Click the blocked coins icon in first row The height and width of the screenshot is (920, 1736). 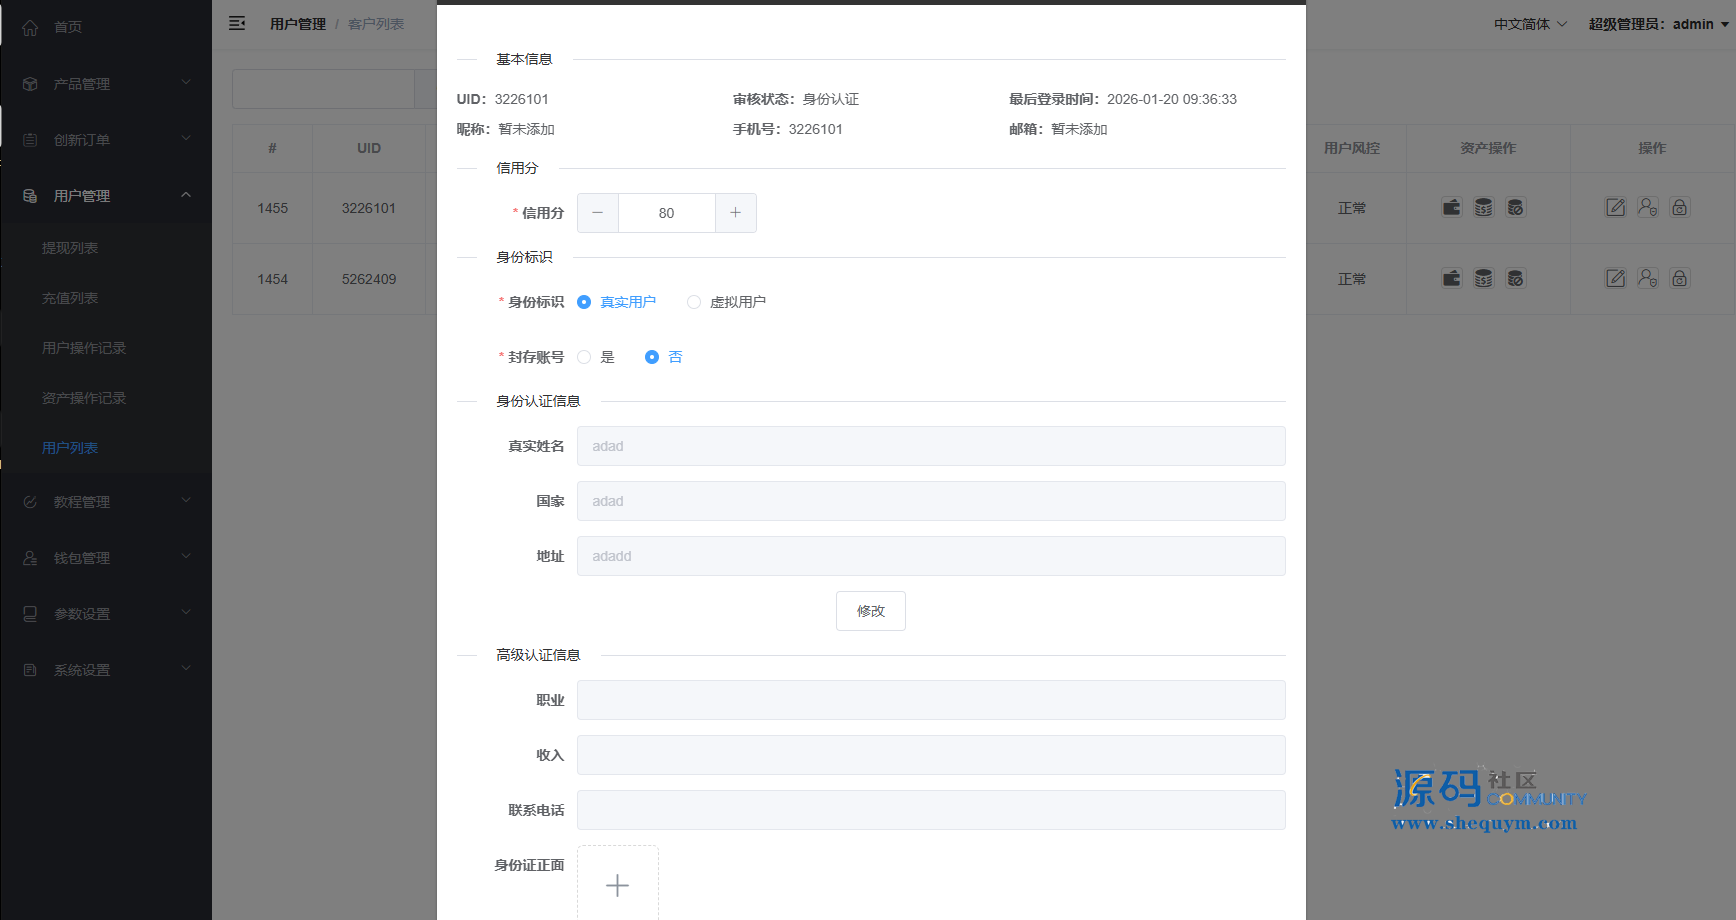click(x=1515, y=208)
